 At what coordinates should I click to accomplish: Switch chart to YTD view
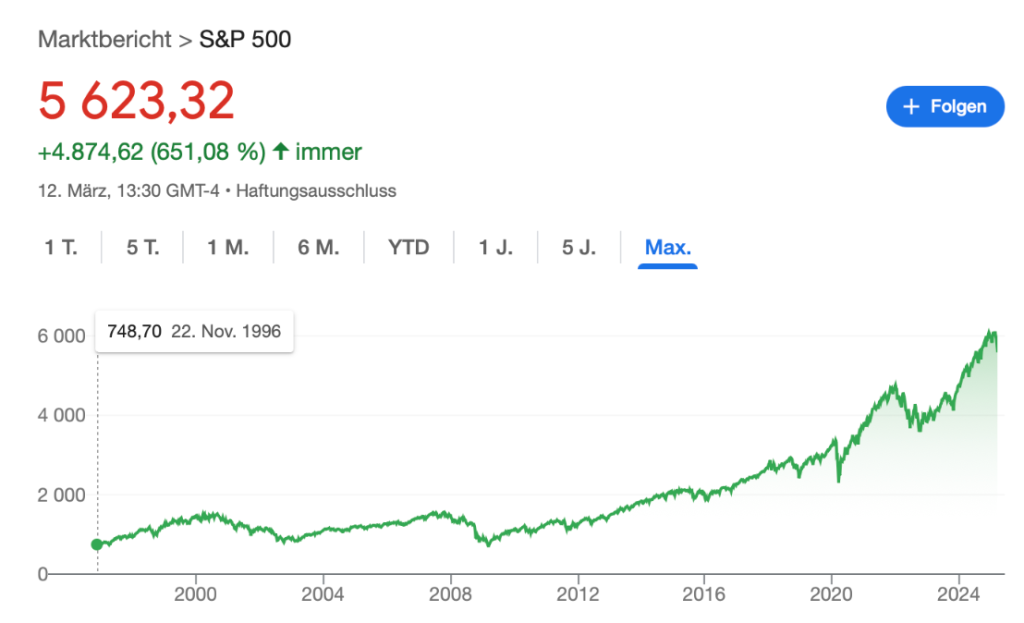click(x=408, y=247)
